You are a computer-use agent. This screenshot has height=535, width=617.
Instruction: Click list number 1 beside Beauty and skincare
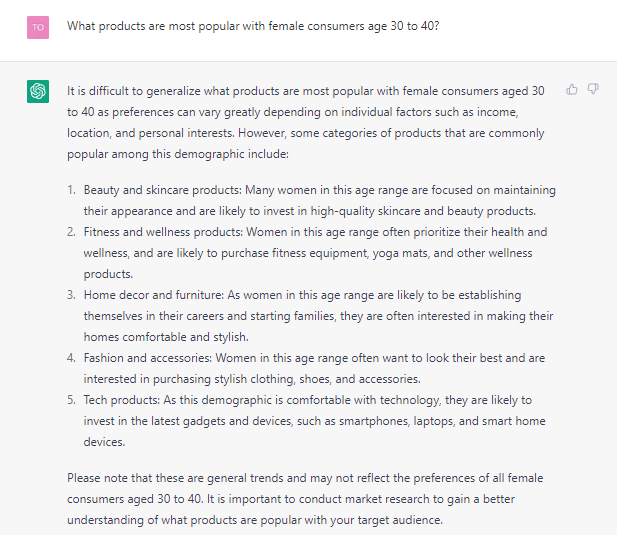72,190
